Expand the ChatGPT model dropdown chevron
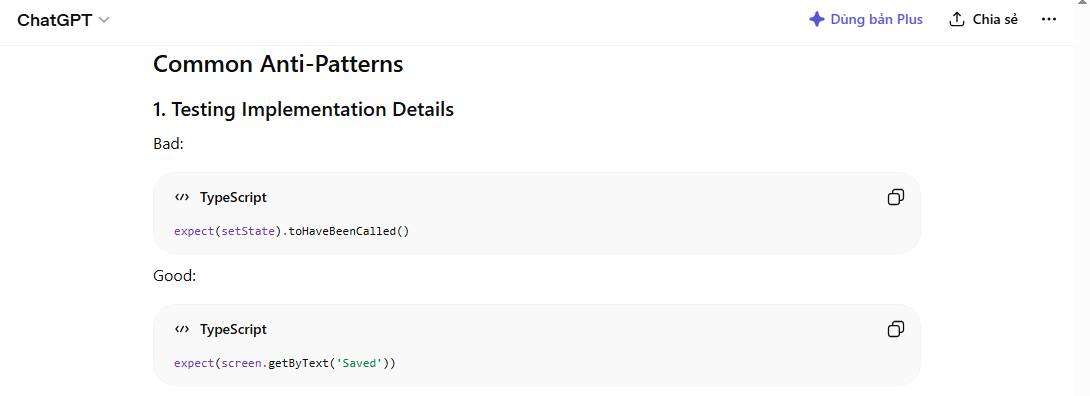The image size is (1090, 396). pos(104,20)
